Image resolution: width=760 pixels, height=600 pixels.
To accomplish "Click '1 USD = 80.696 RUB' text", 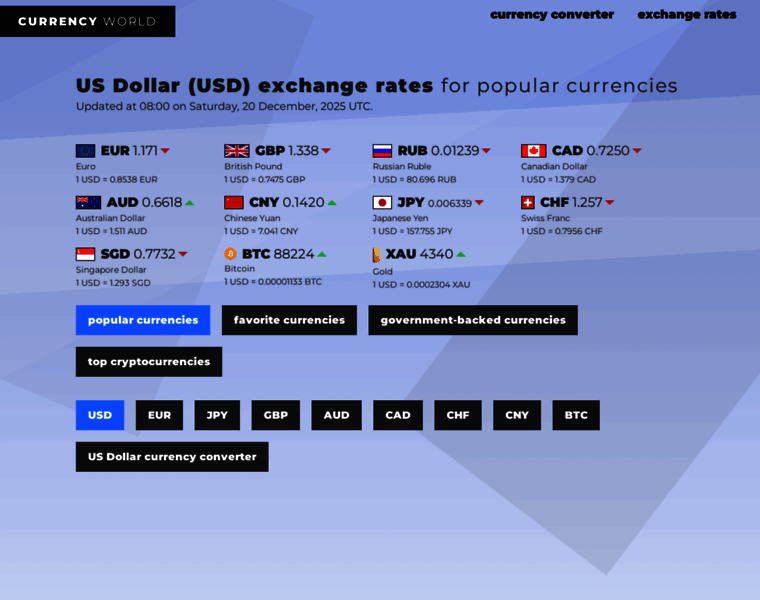I will (414, 179).
